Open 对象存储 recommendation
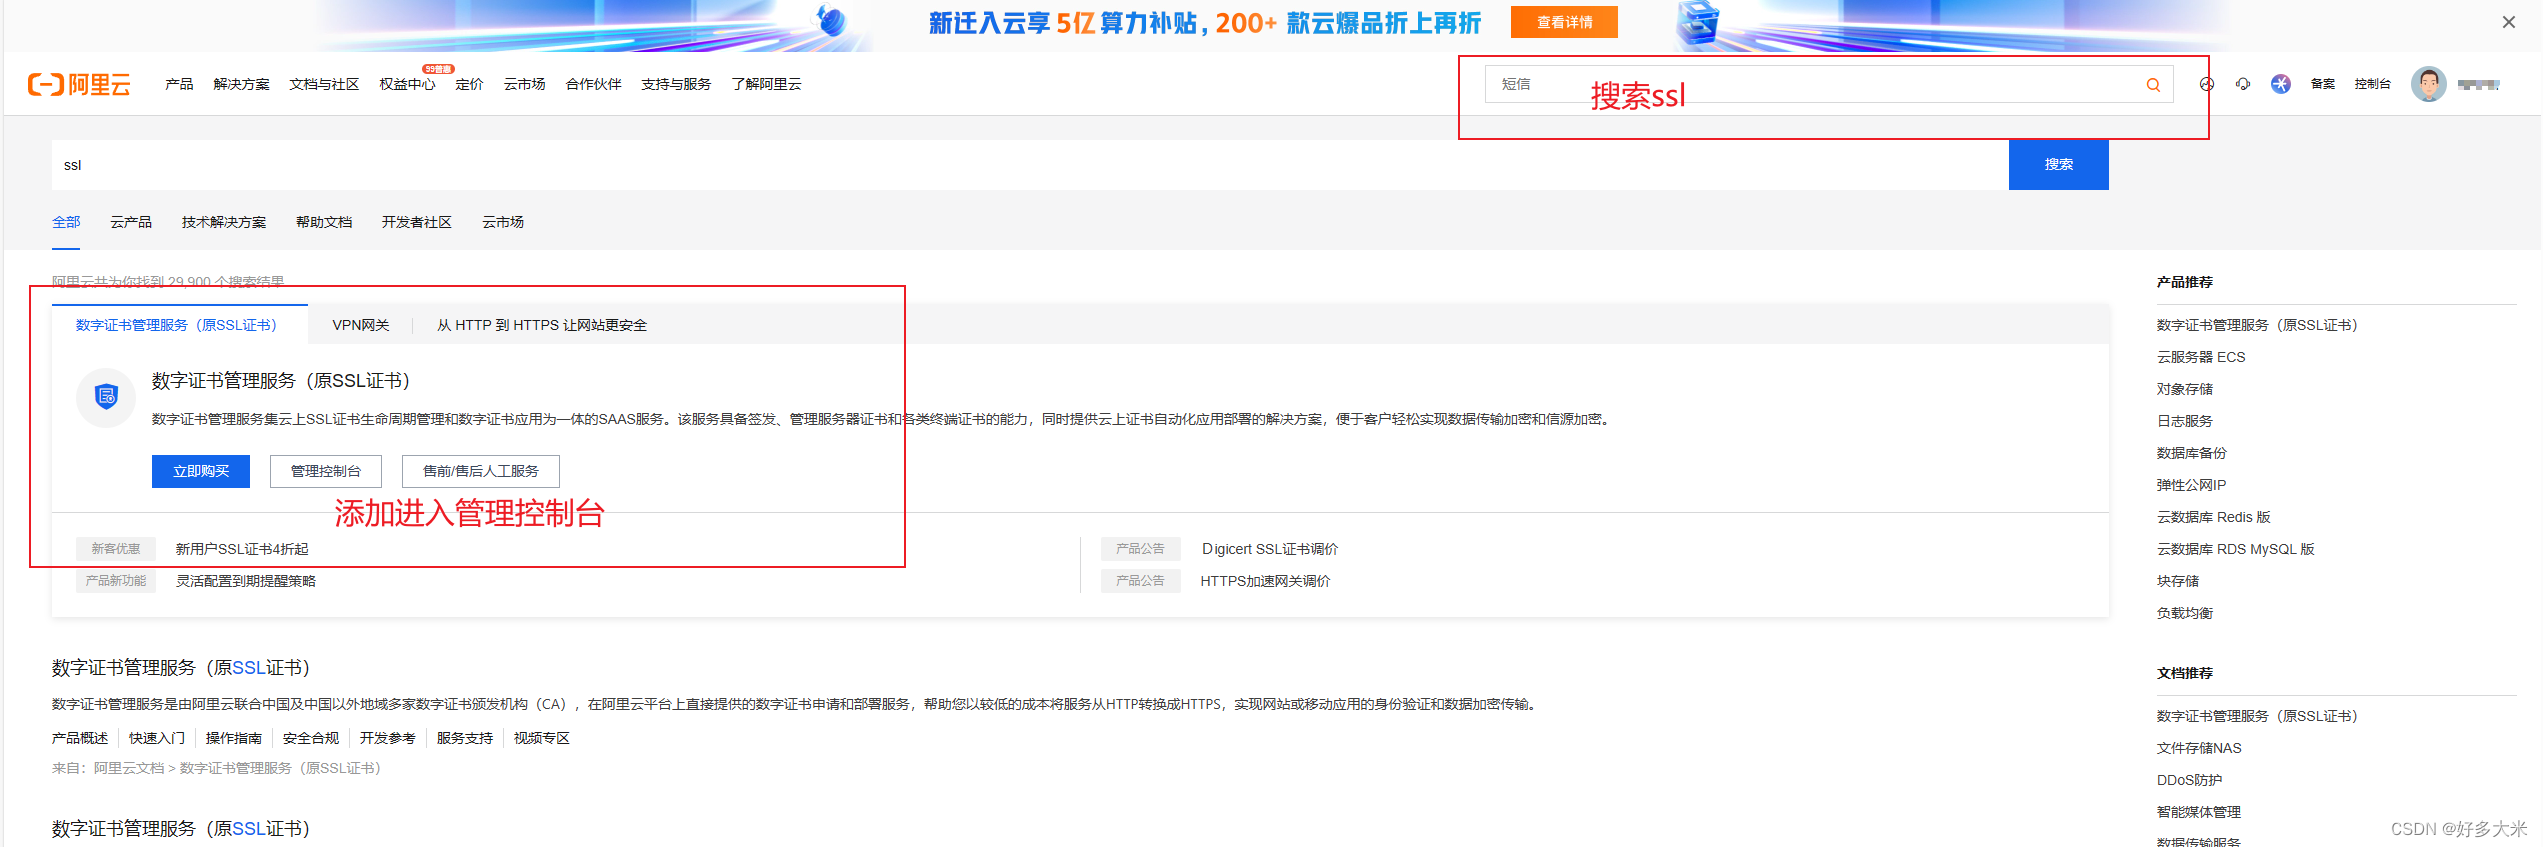Screen dimensions: 2543x847 pos(2185,389)
